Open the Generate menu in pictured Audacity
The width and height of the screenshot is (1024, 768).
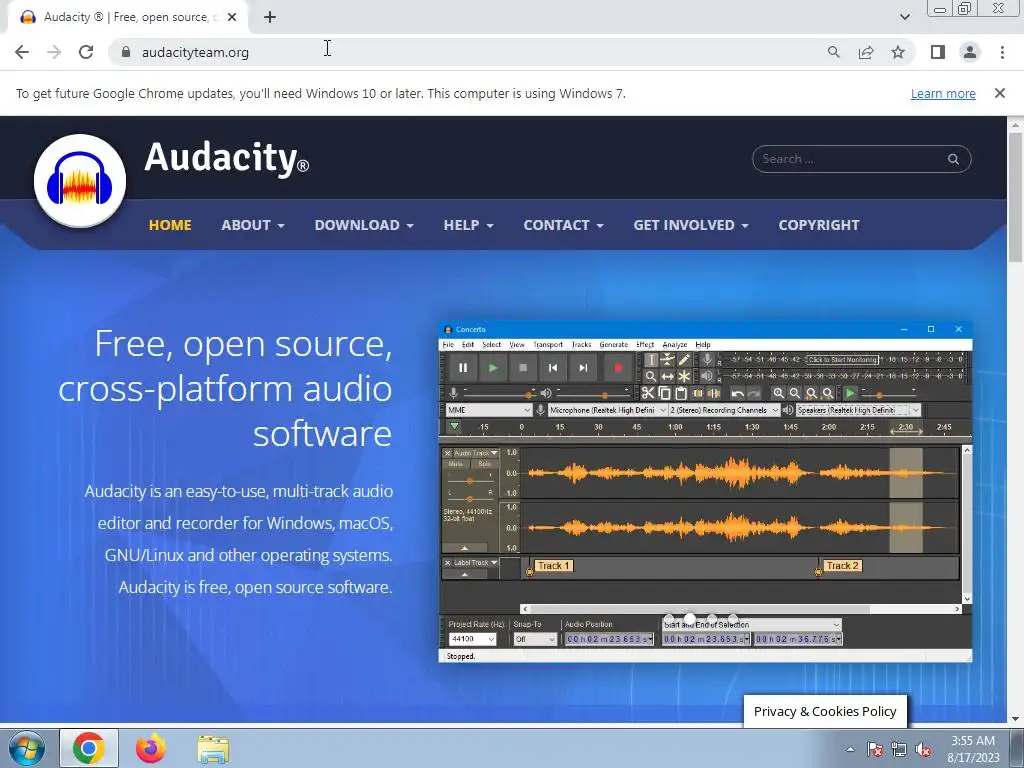613,345
